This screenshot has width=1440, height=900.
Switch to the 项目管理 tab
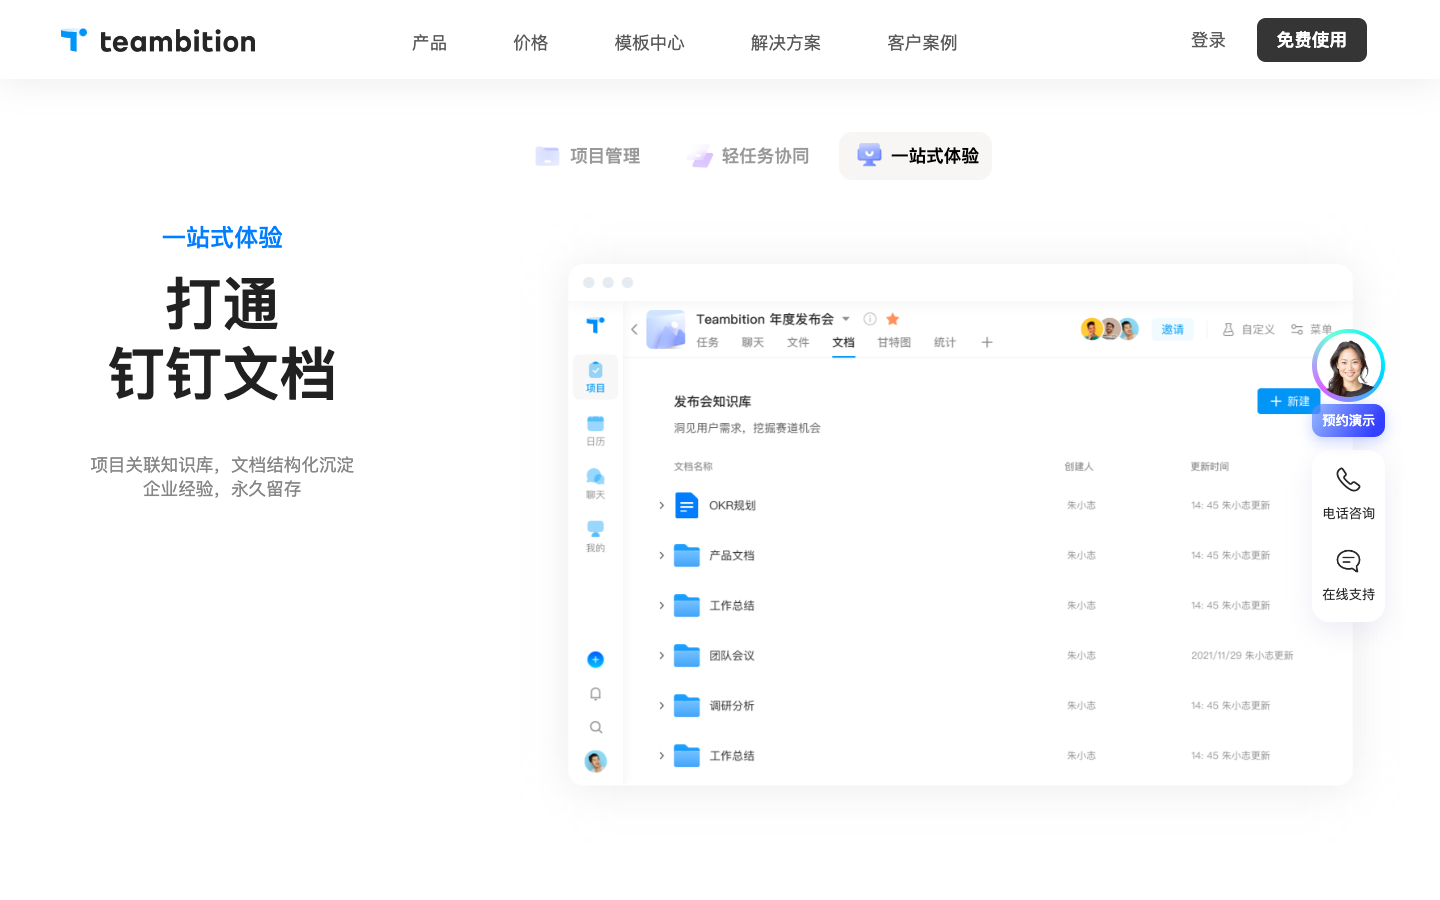[x=588, y=156]
